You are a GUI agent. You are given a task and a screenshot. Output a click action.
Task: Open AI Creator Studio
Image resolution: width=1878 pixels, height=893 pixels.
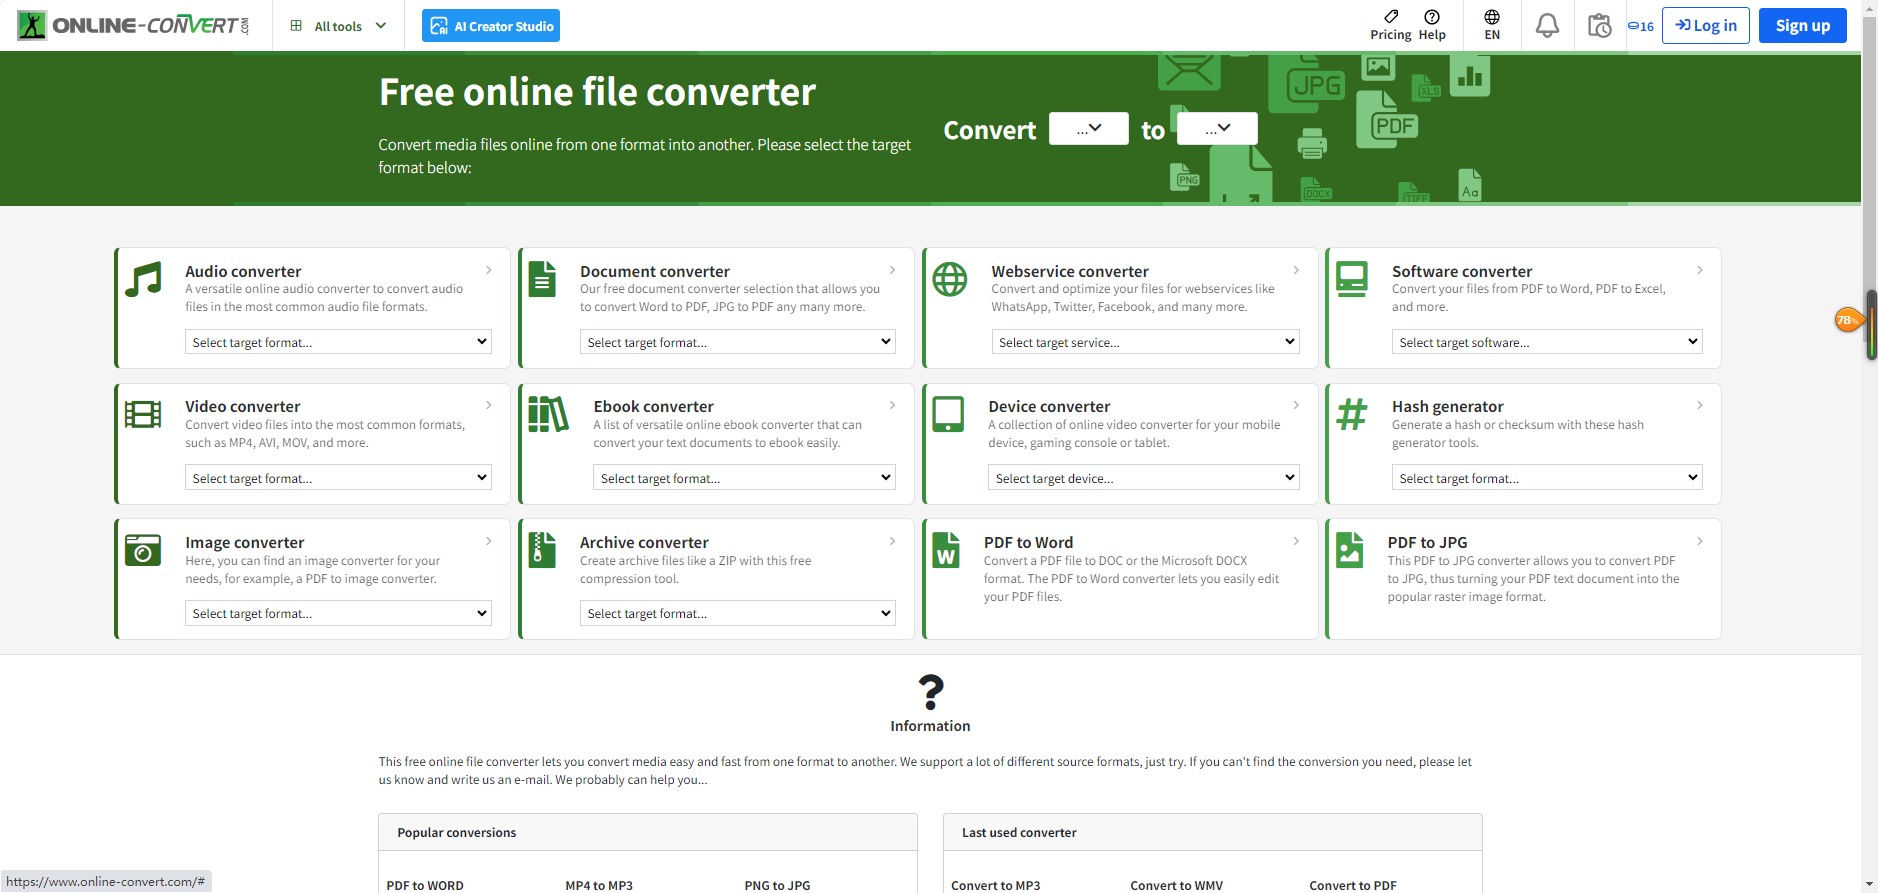(491, 26)
